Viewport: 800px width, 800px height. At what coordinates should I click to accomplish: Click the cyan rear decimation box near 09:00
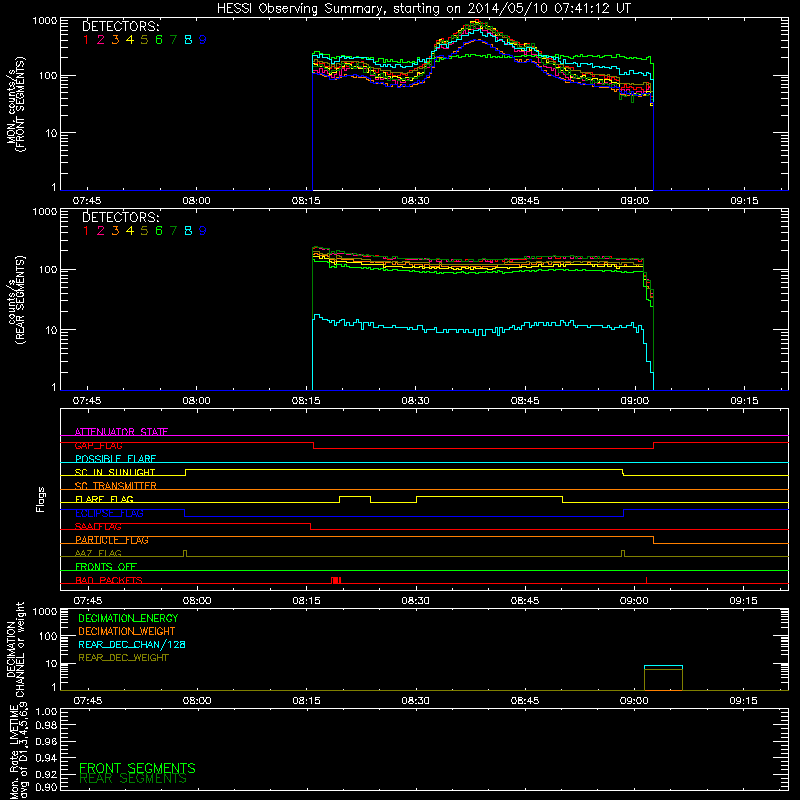click(663, 666)
